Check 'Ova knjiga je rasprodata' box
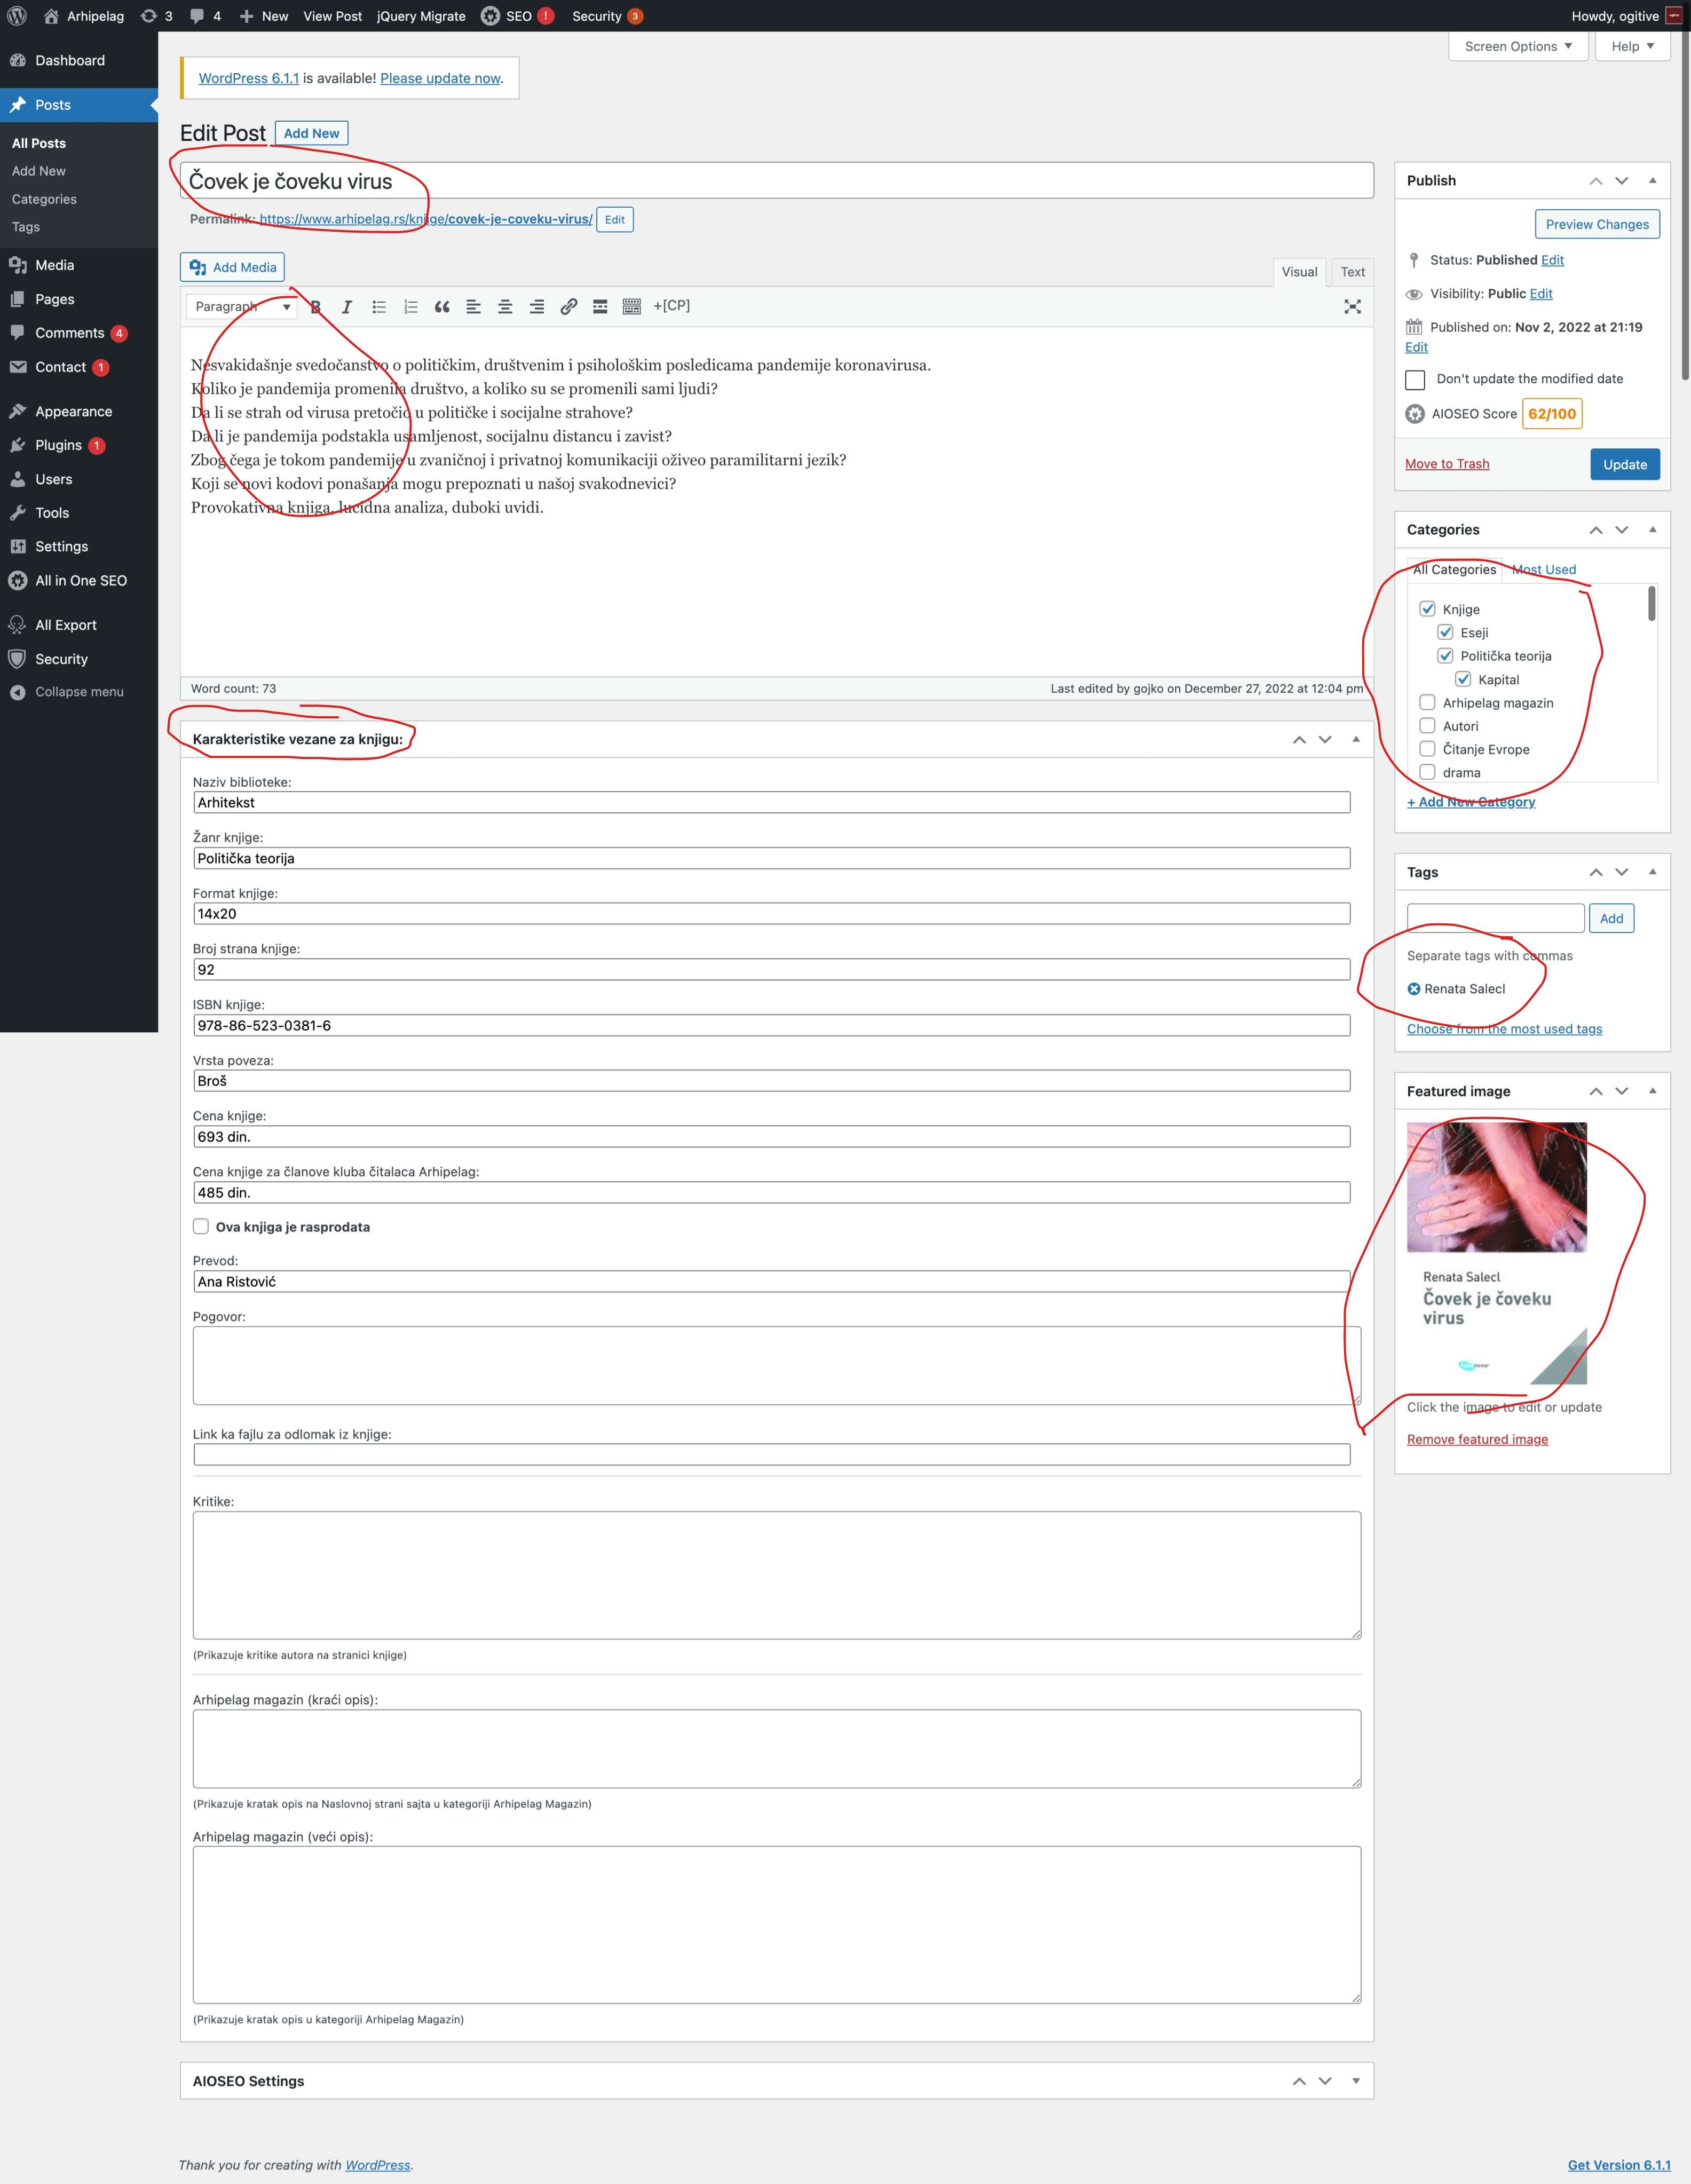The height and width of the screenshot is (2184, 1691). 201,1227
